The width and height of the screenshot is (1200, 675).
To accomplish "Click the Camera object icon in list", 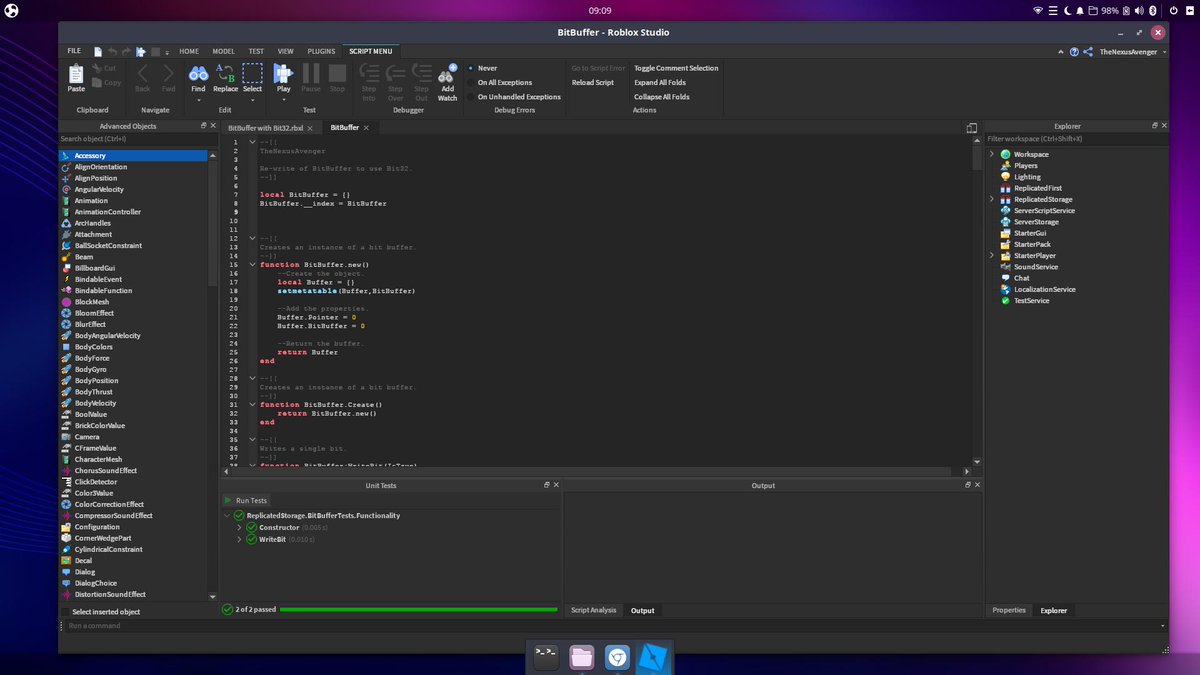I will [65, 437].
